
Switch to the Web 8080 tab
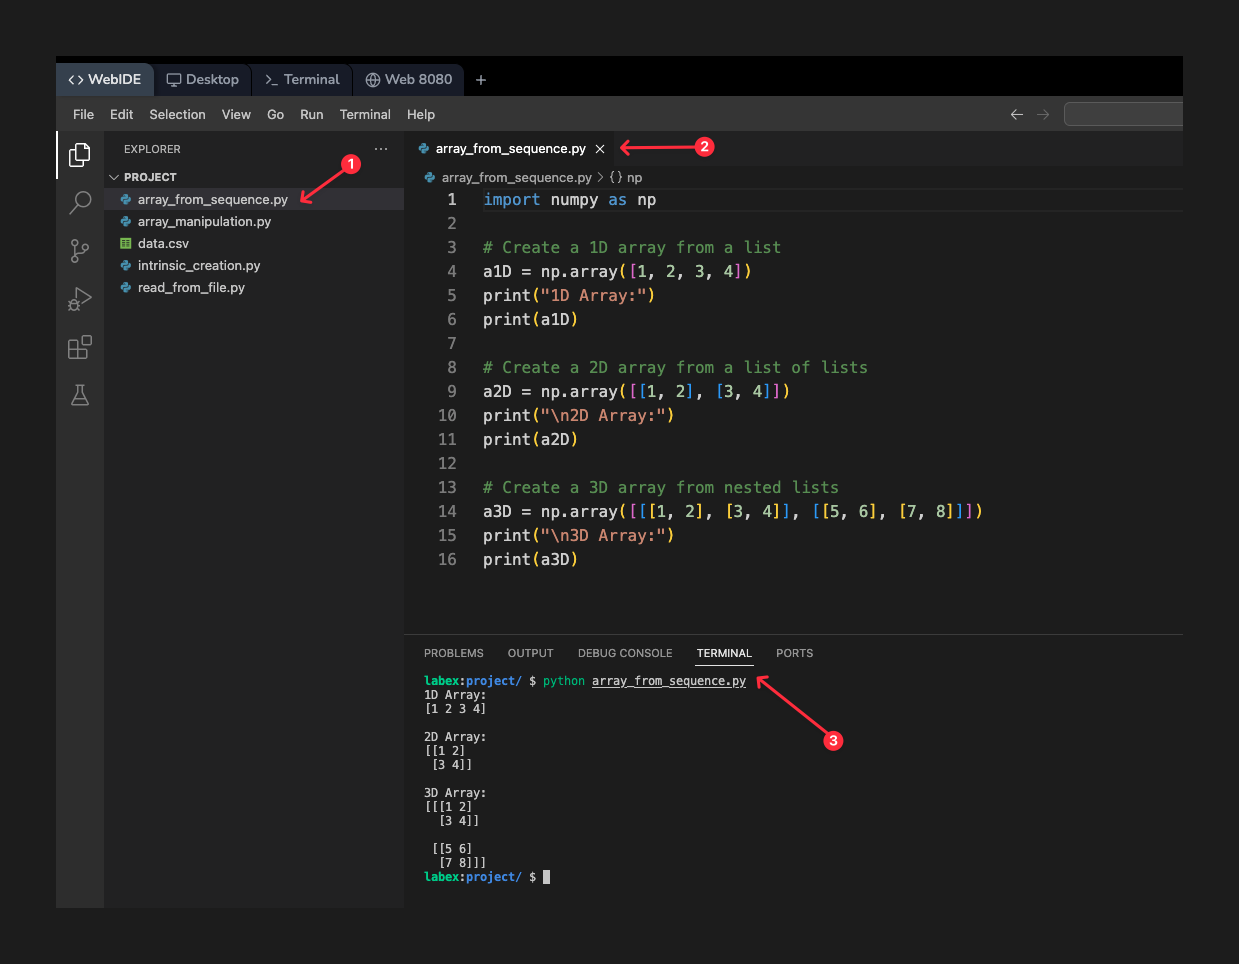tap(408, 79)
